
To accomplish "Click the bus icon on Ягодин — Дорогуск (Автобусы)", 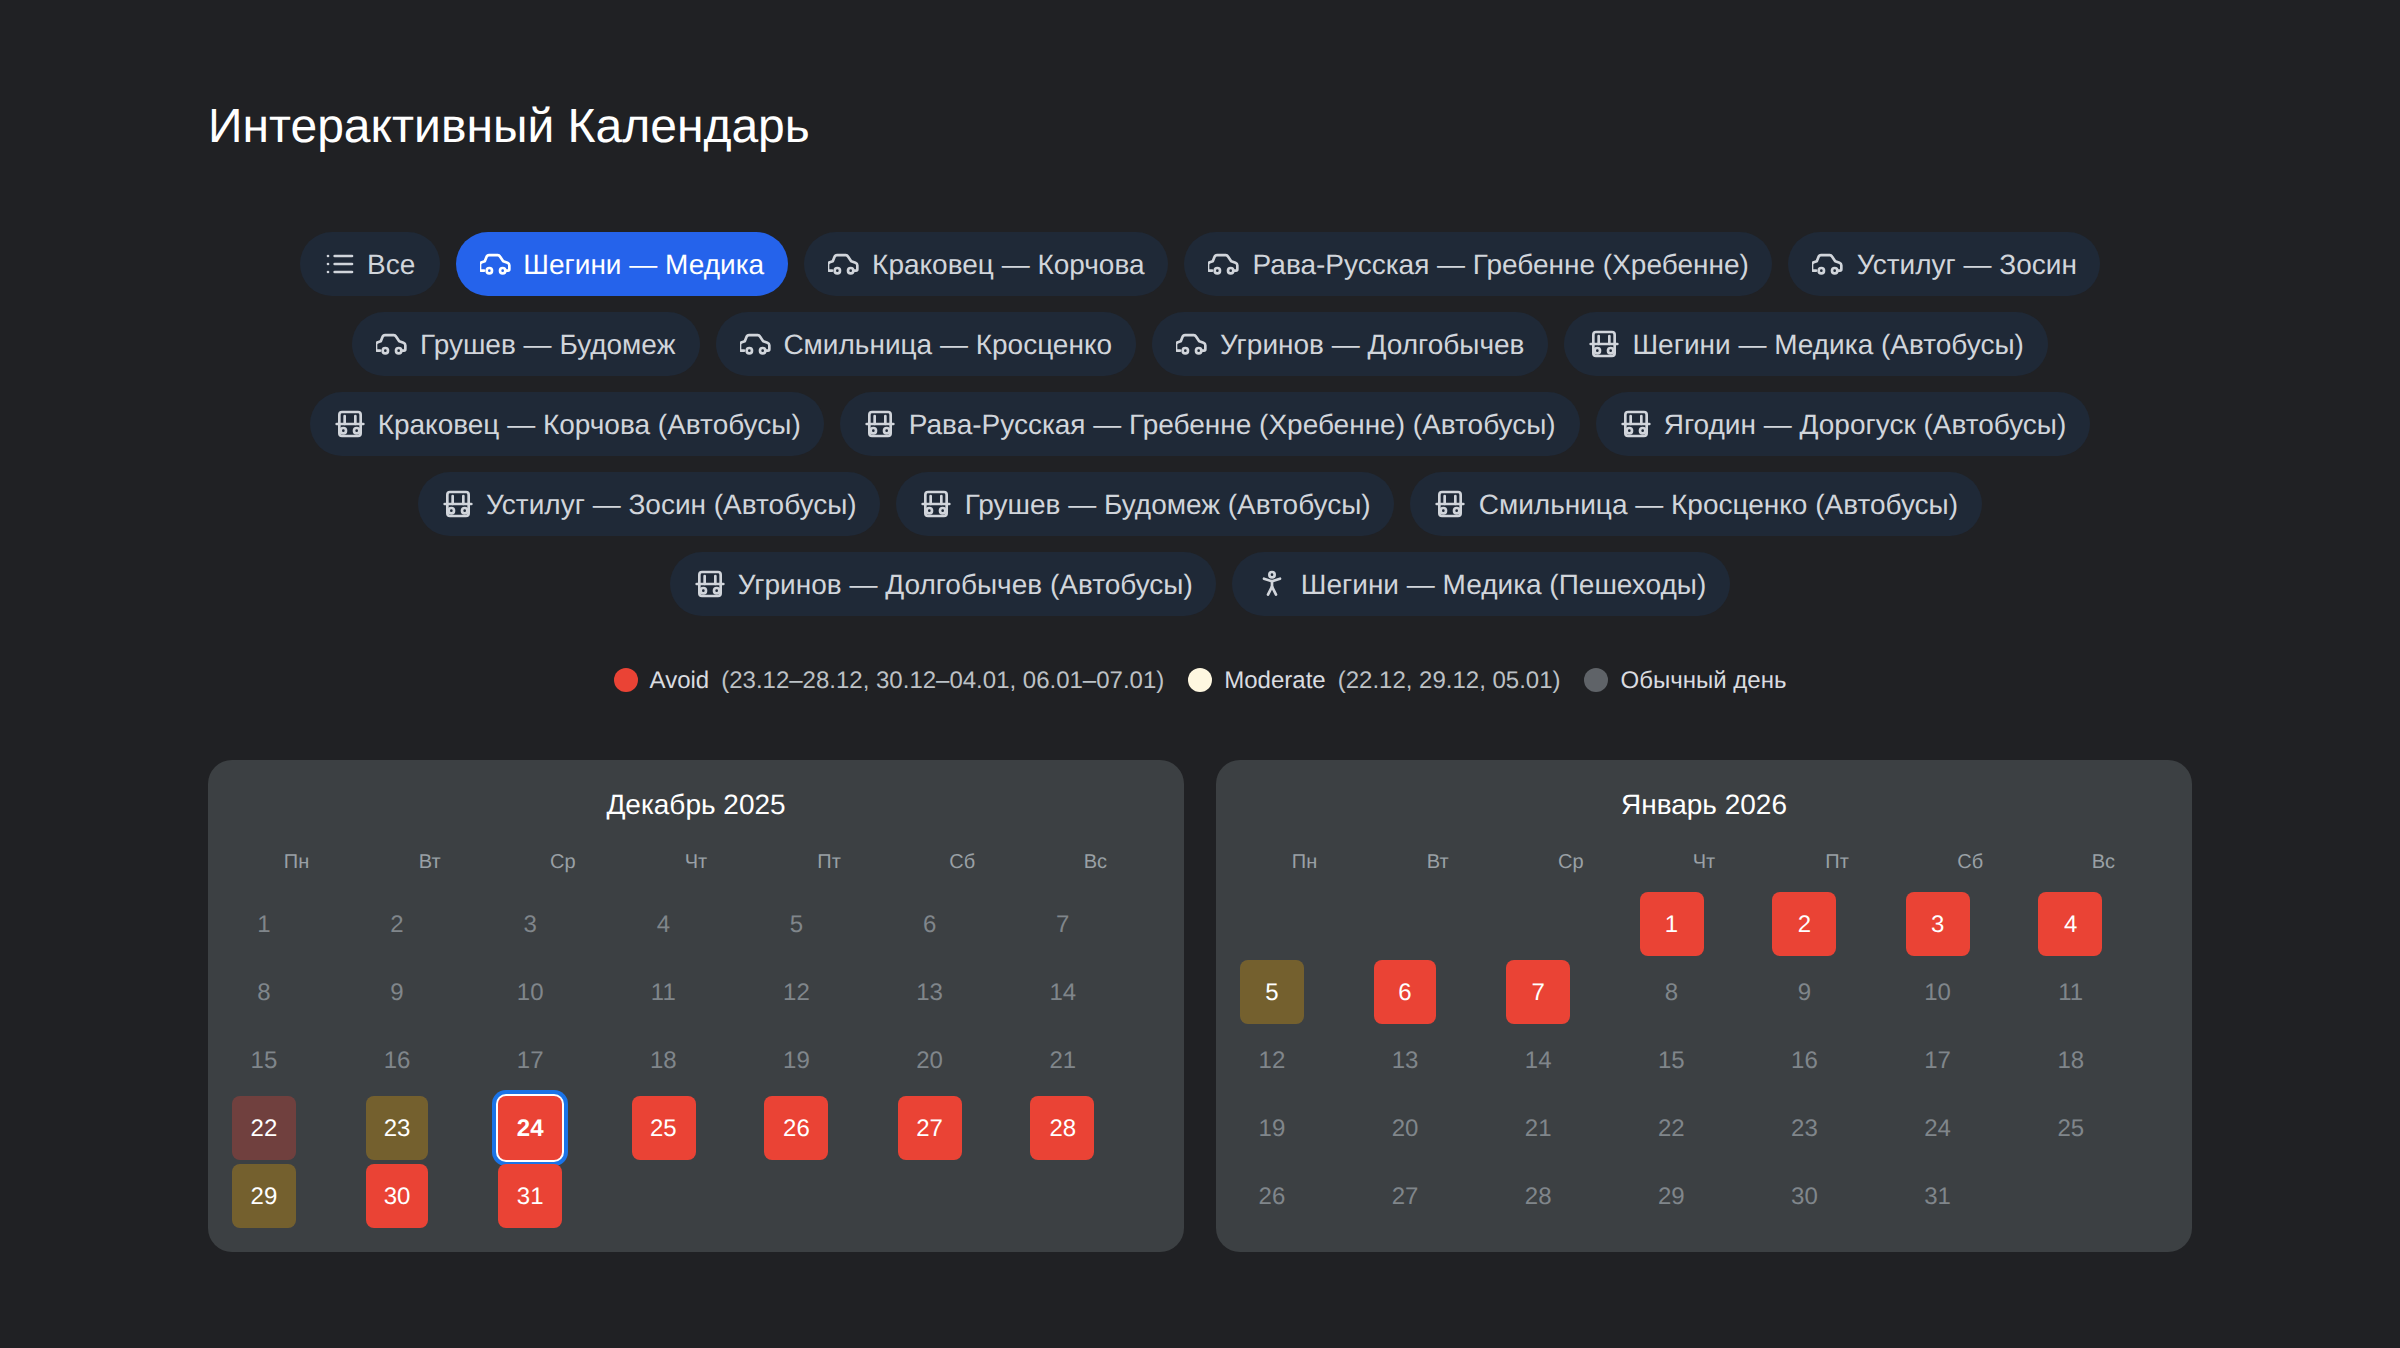I will tap(1635, 424).
